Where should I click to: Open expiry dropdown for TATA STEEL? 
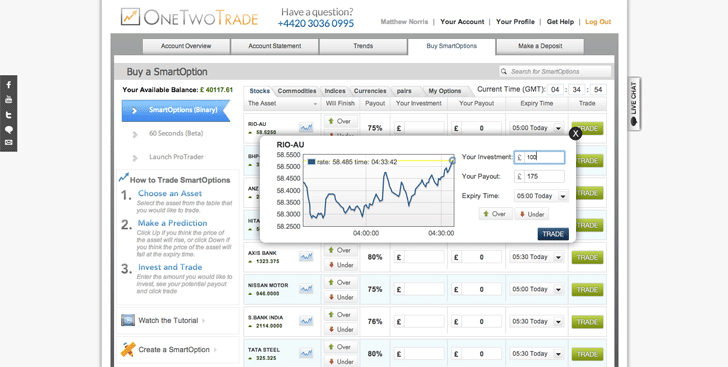pyautogui.click(x=536, y=354)
